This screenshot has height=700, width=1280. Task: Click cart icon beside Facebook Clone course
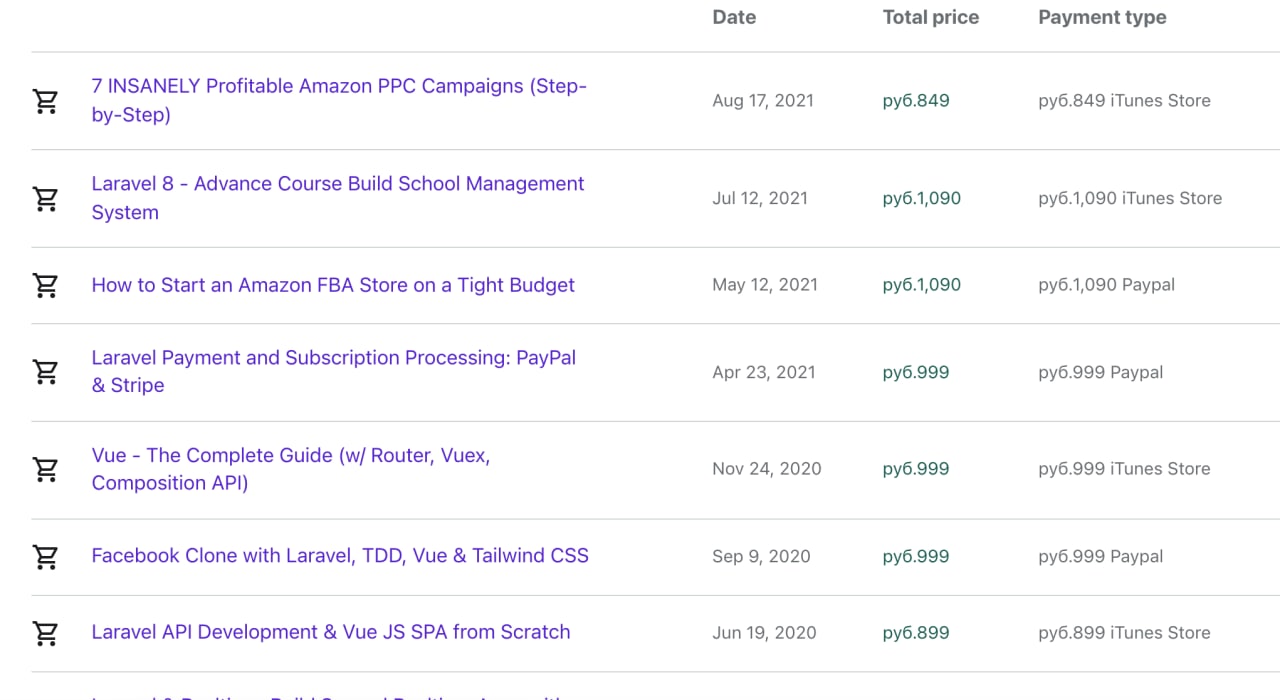coord(46,557)
